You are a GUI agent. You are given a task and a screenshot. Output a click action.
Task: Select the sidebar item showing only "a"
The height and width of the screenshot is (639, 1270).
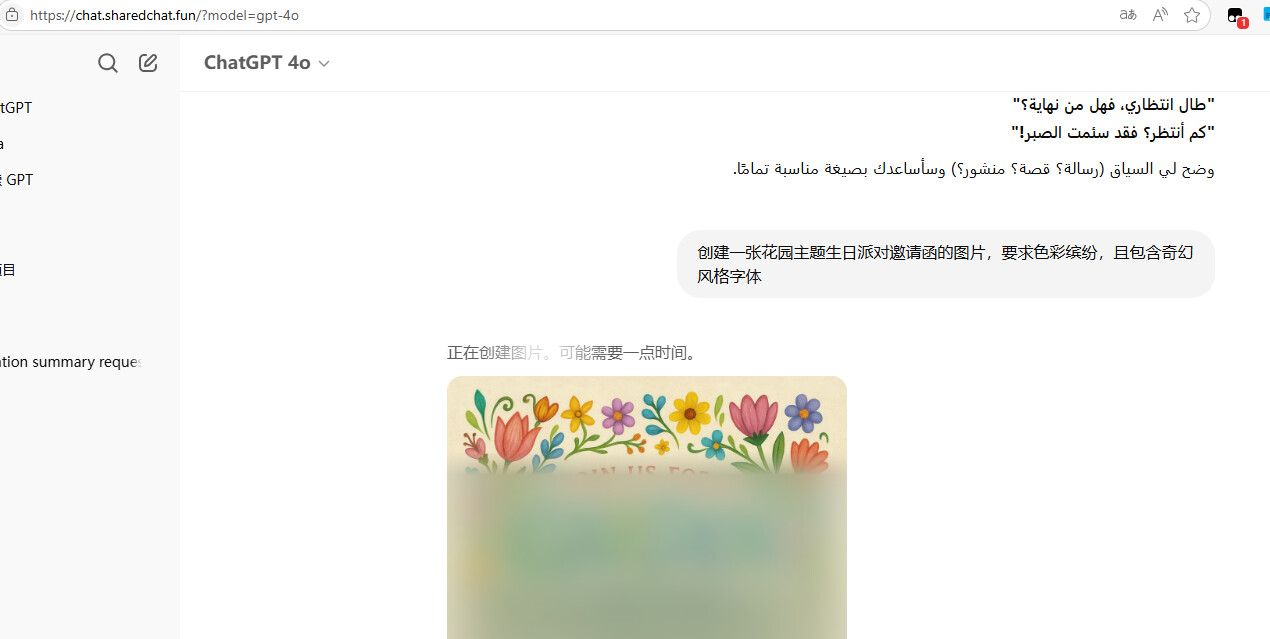[x=3, y=144]
